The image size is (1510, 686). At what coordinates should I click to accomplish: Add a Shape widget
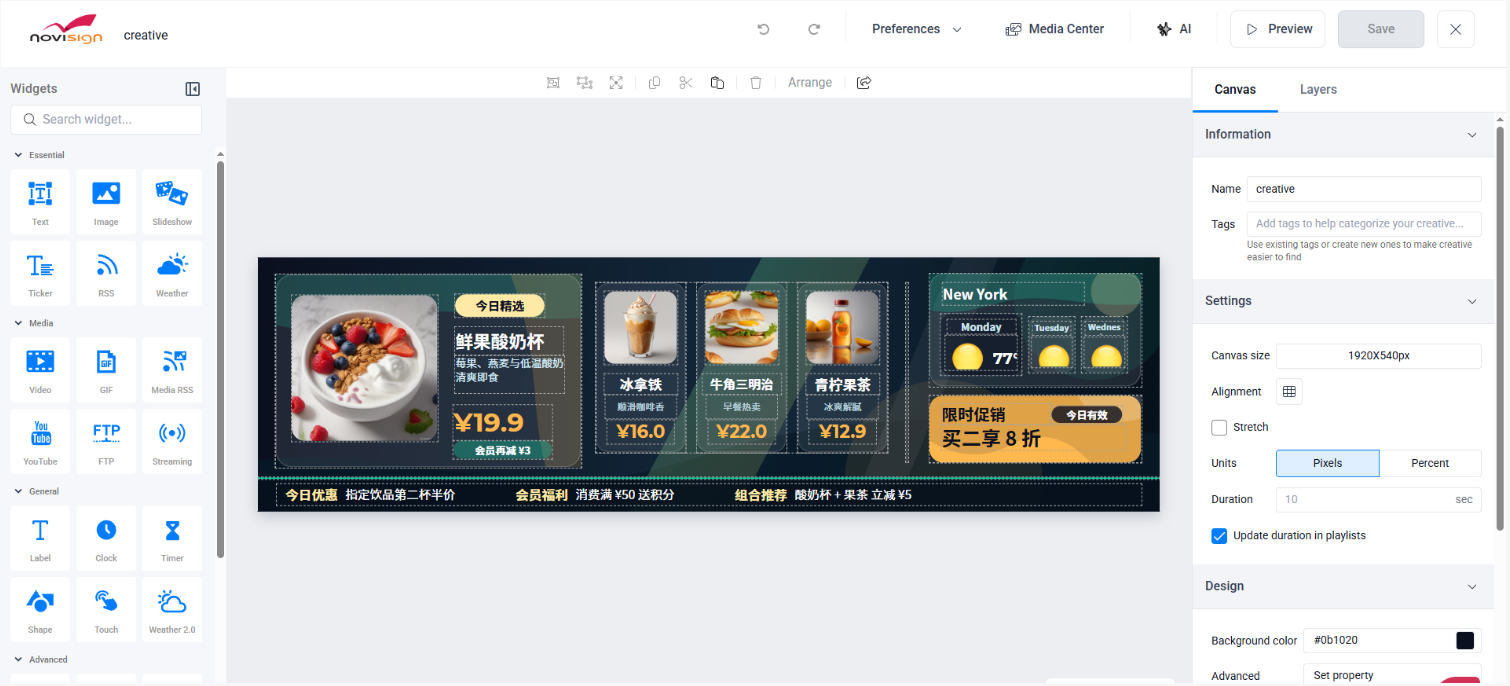point(40,609)
